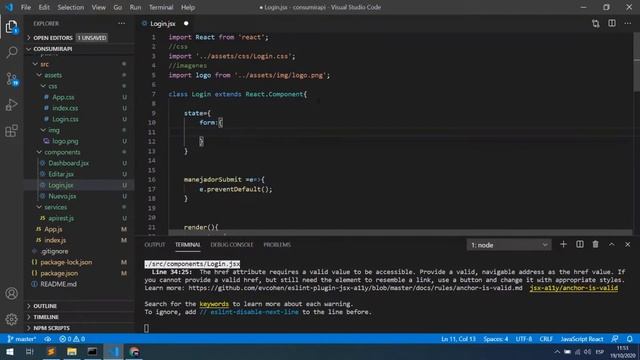Change indentation via 'Spaces: 4' status
Screen dimensions: 640x360
pyautogui.click(x=496, y=339)
